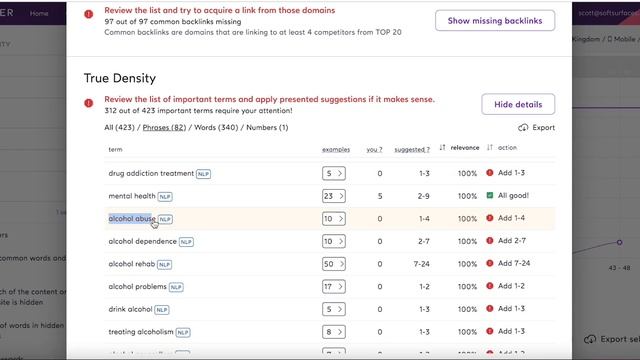Viewport: 640px width, 360px height.
Task: Open Home in the background navigation
Action: 39,13
